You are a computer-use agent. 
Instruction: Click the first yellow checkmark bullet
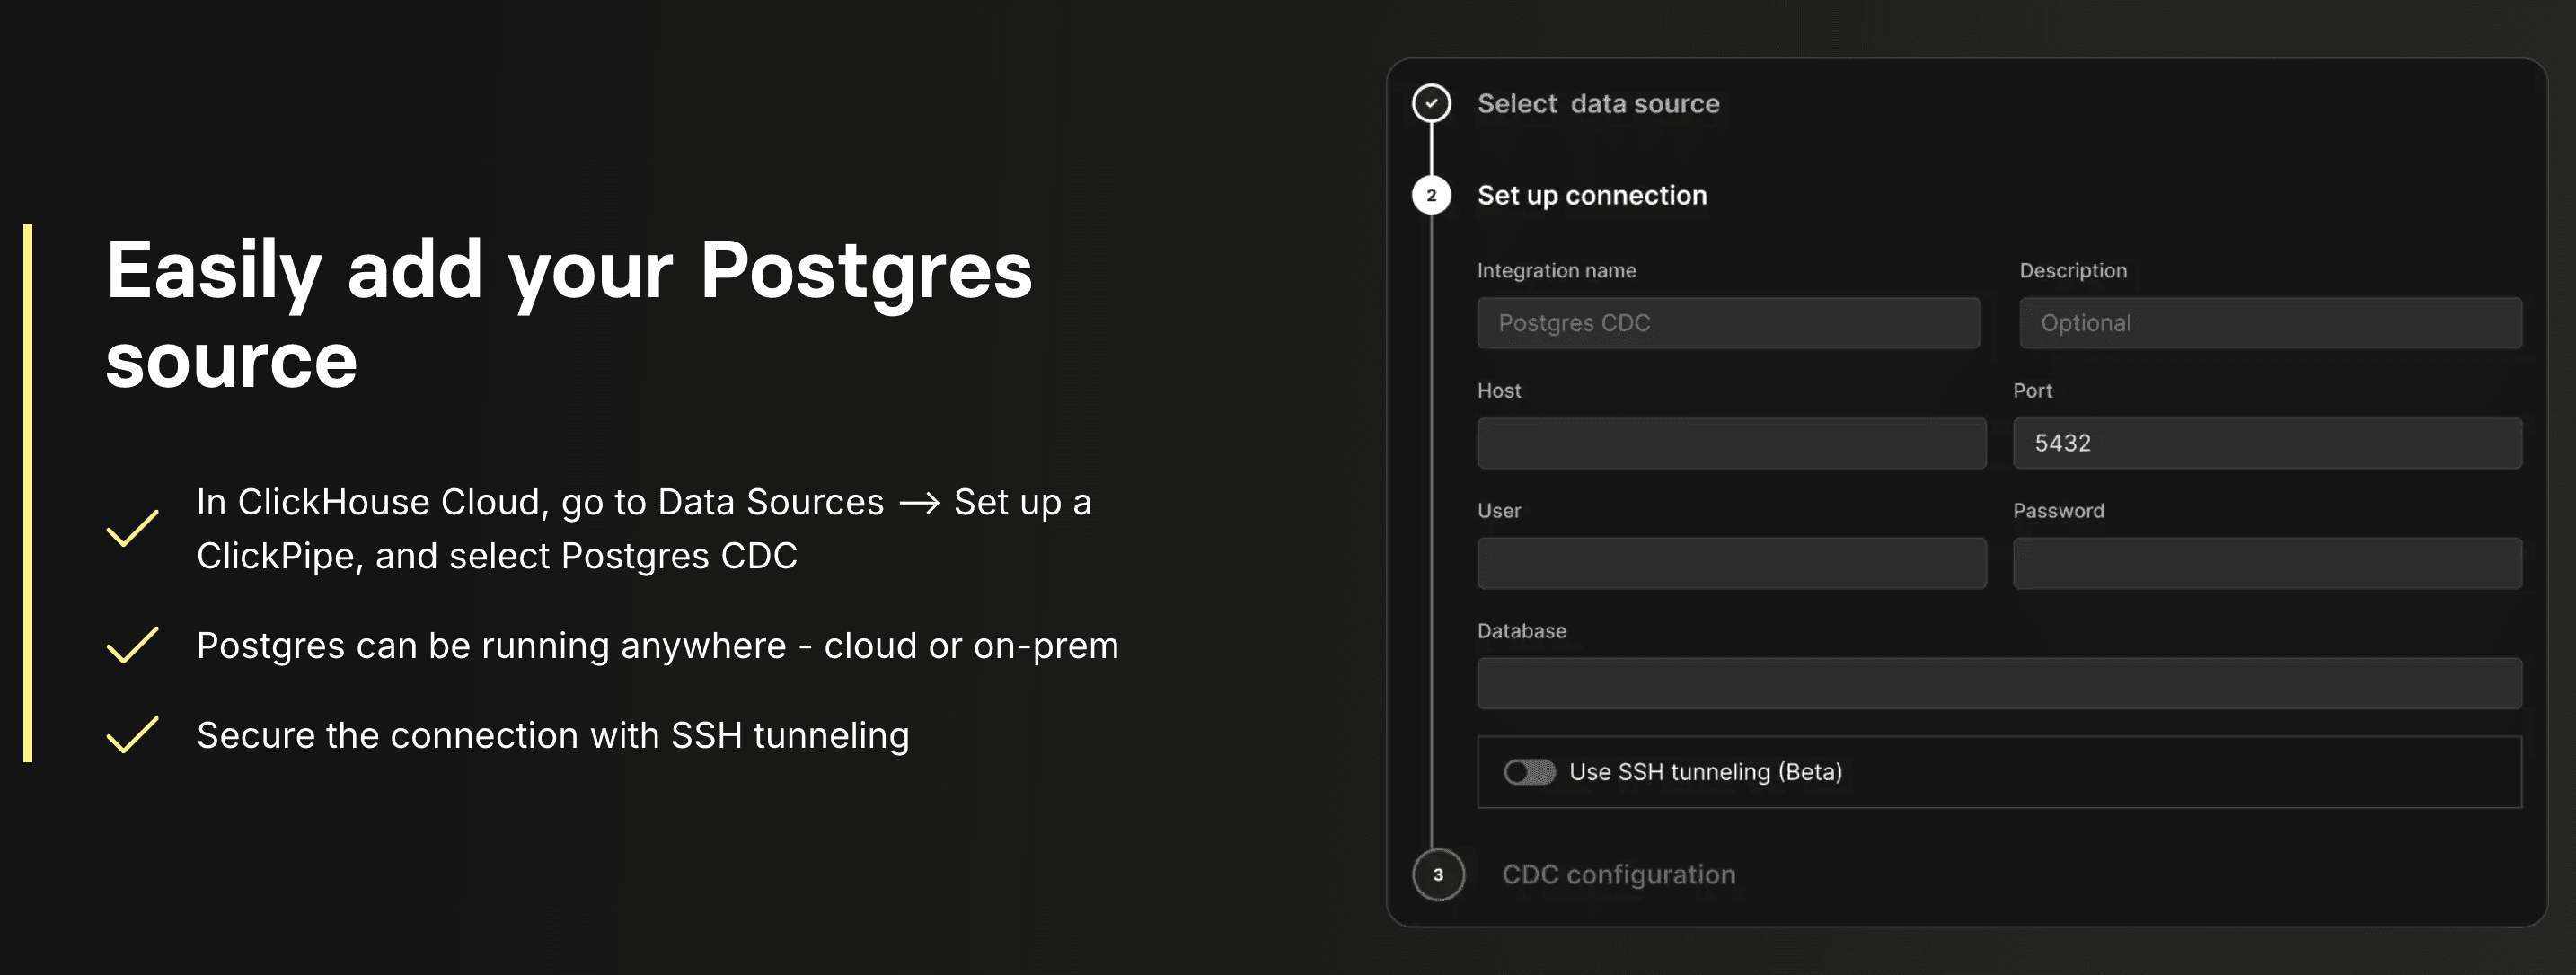click(x=133, y=528)
